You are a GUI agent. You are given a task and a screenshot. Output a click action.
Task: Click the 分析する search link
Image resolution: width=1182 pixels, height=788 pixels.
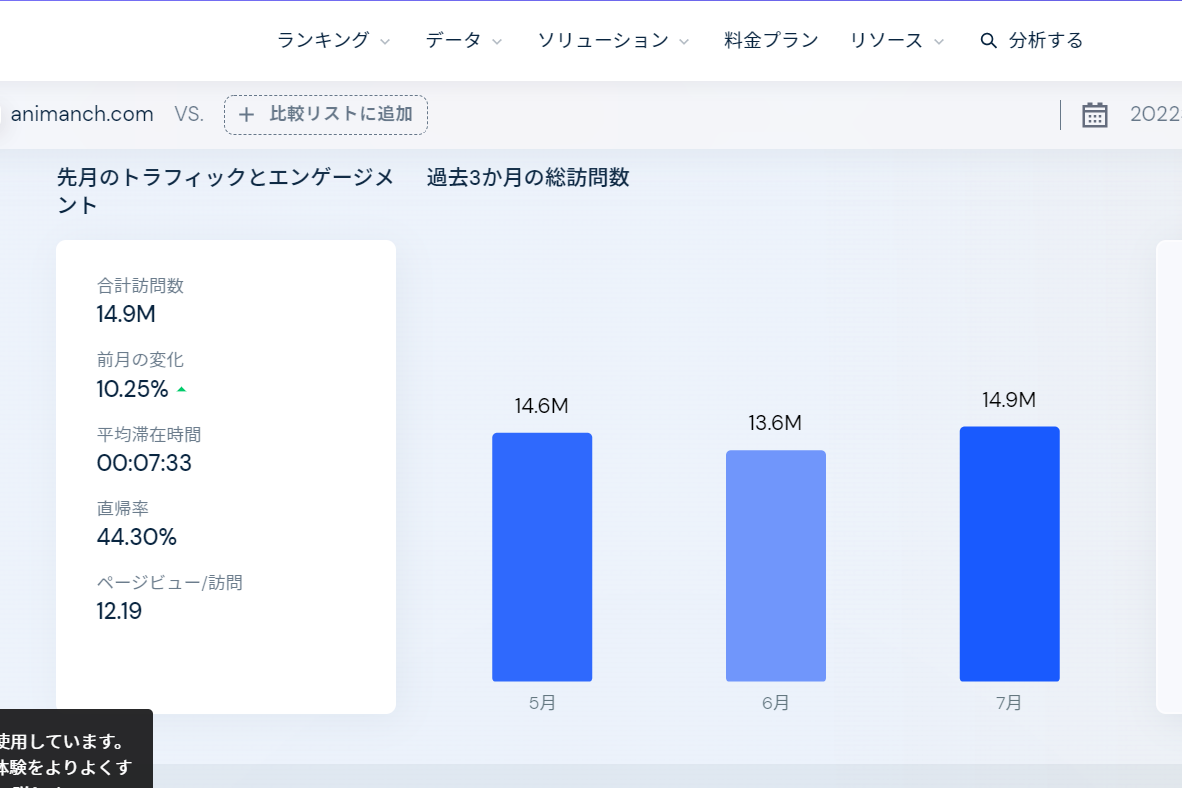click(1045, 41)
